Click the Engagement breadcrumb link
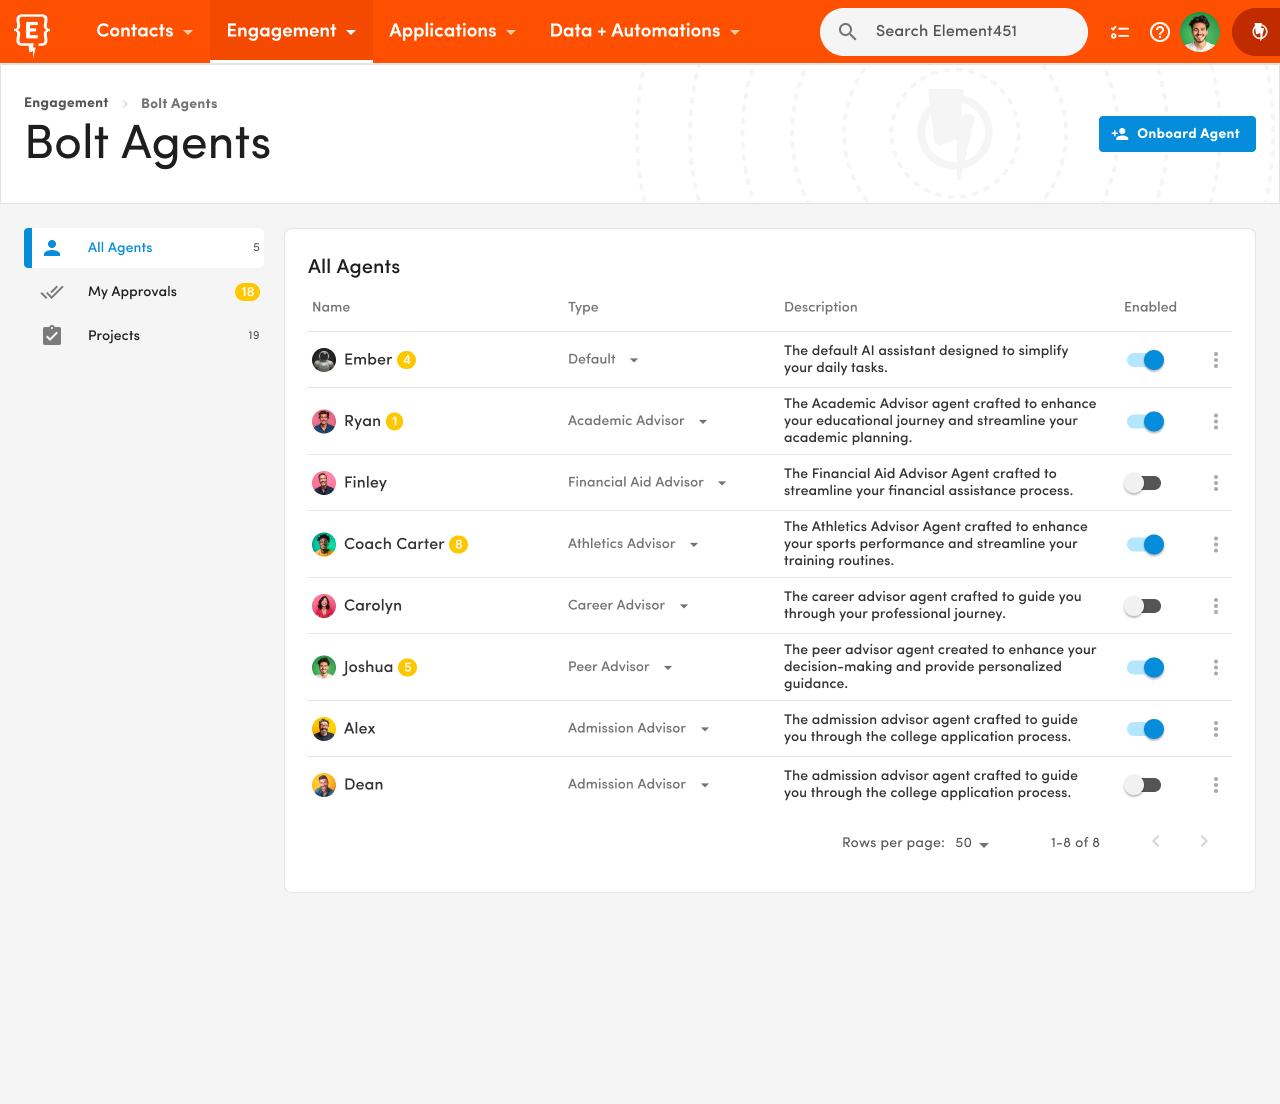The image size is (1280, 1104). (x=66, y=103)
